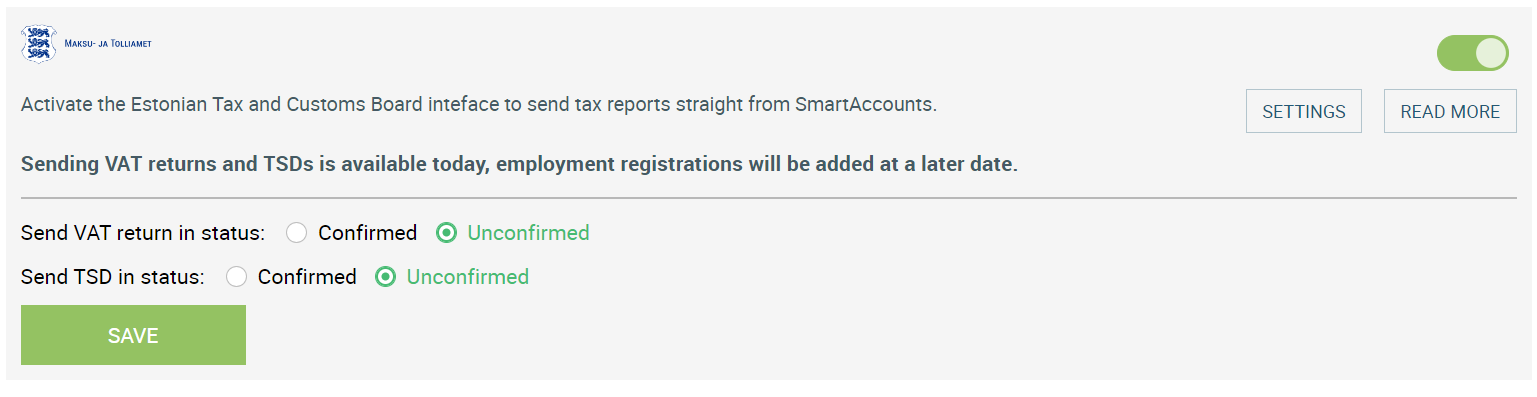Click the Maksu- ja Tolliamet logo text
Image resolution: width=1537 pixels, height=397 pixels.
tap(108, 44)
